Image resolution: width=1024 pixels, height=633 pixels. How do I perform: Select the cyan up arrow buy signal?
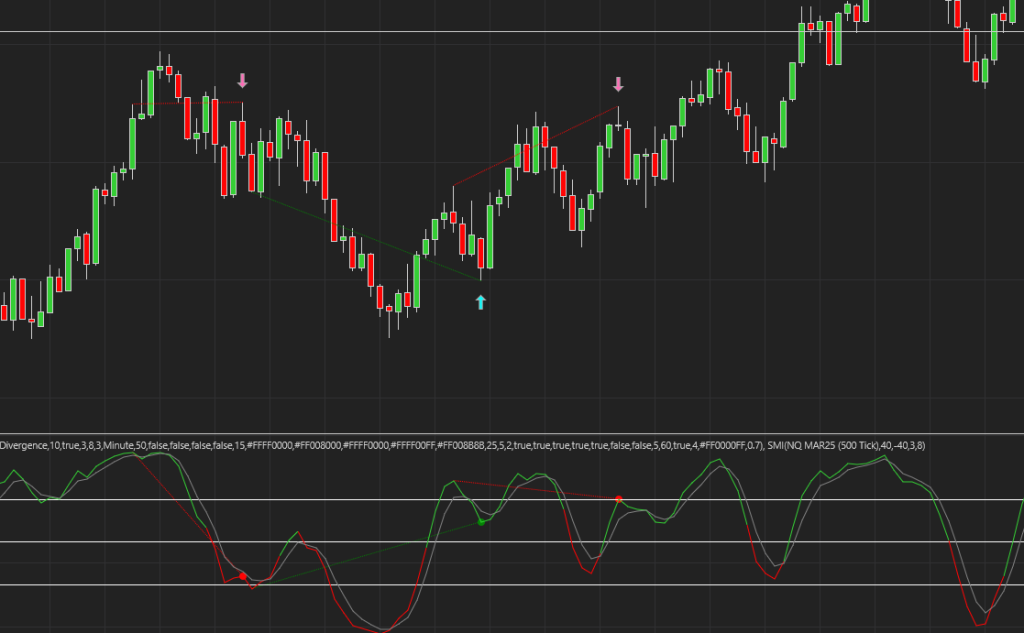(x=480, y=301)
